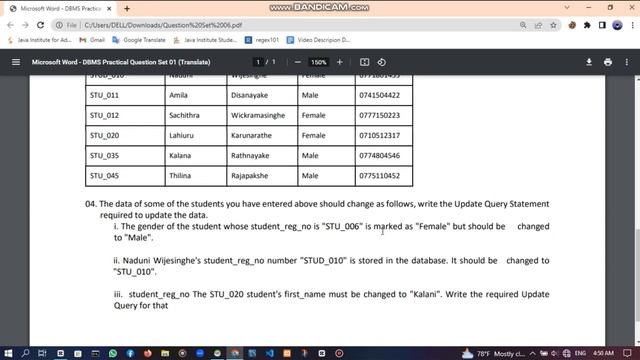Open the weather widget 78°F
This screenshot has width=640, height=360.
493,353
